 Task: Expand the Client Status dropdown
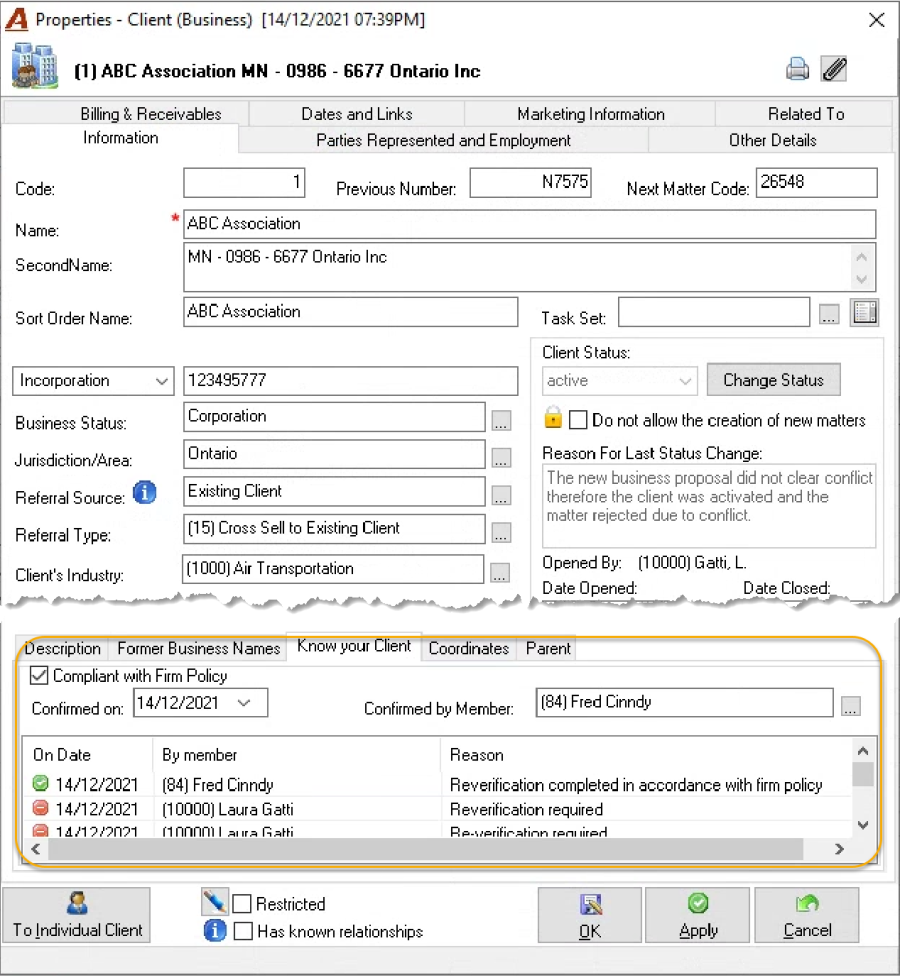(620, 381)
